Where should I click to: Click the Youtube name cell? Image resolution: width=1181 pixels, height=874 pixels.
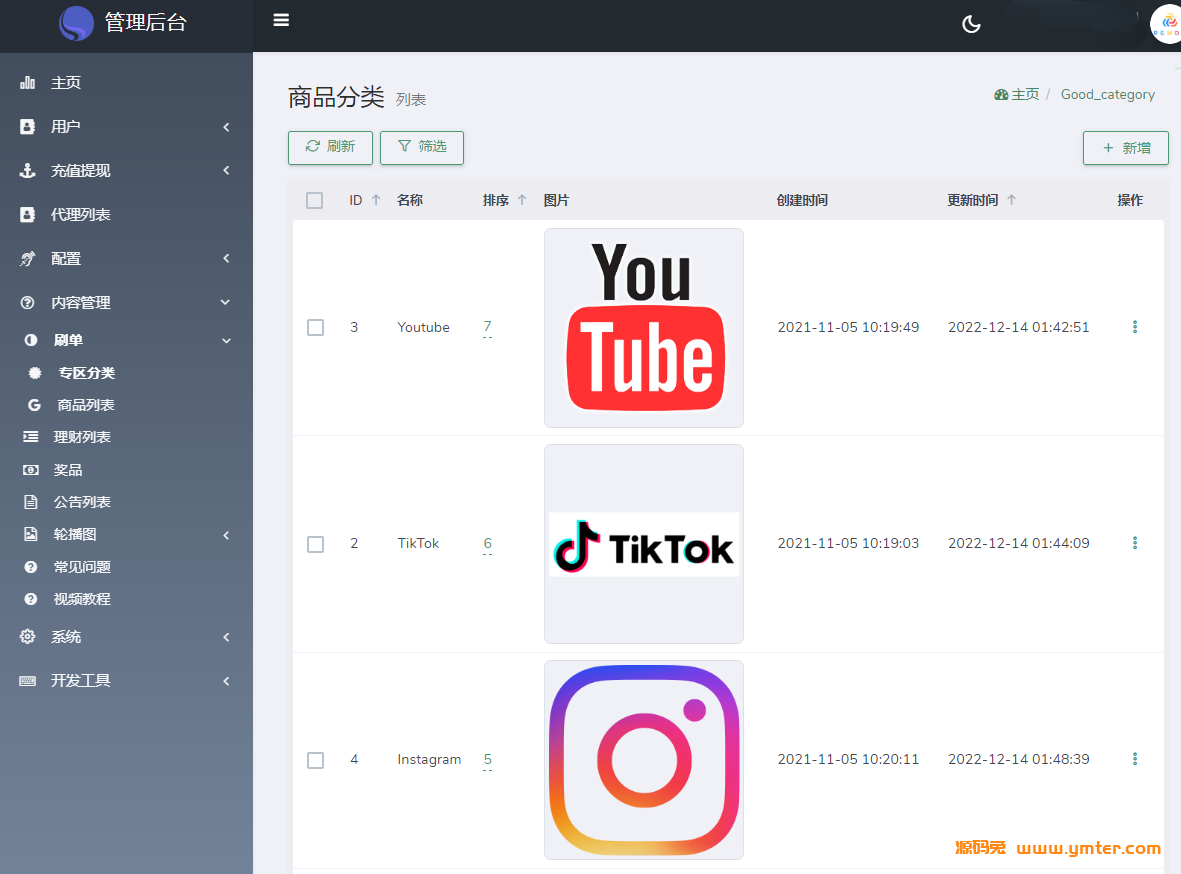pyautogui.click(x=423, y=327)
